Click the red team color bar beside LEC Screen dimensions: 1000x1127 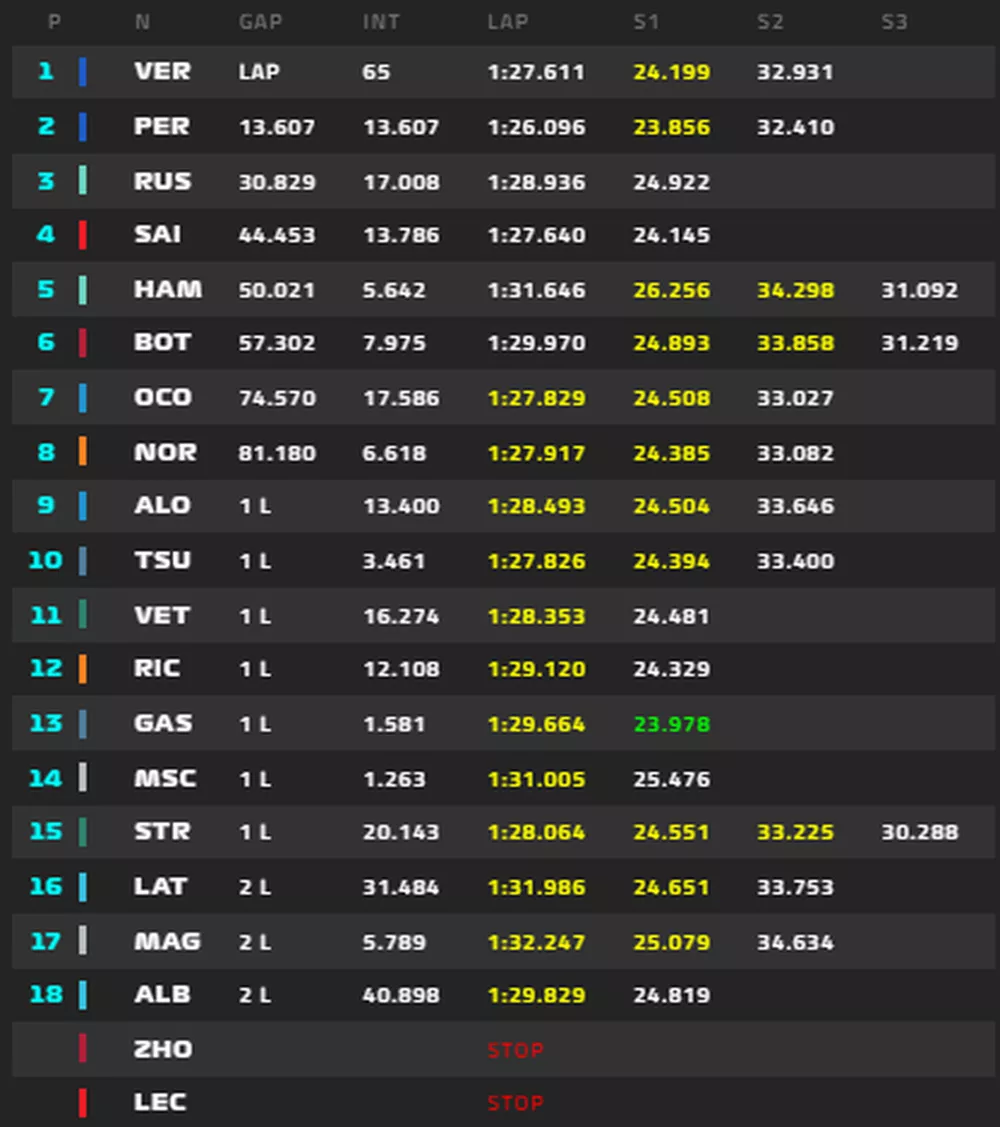82,1102
